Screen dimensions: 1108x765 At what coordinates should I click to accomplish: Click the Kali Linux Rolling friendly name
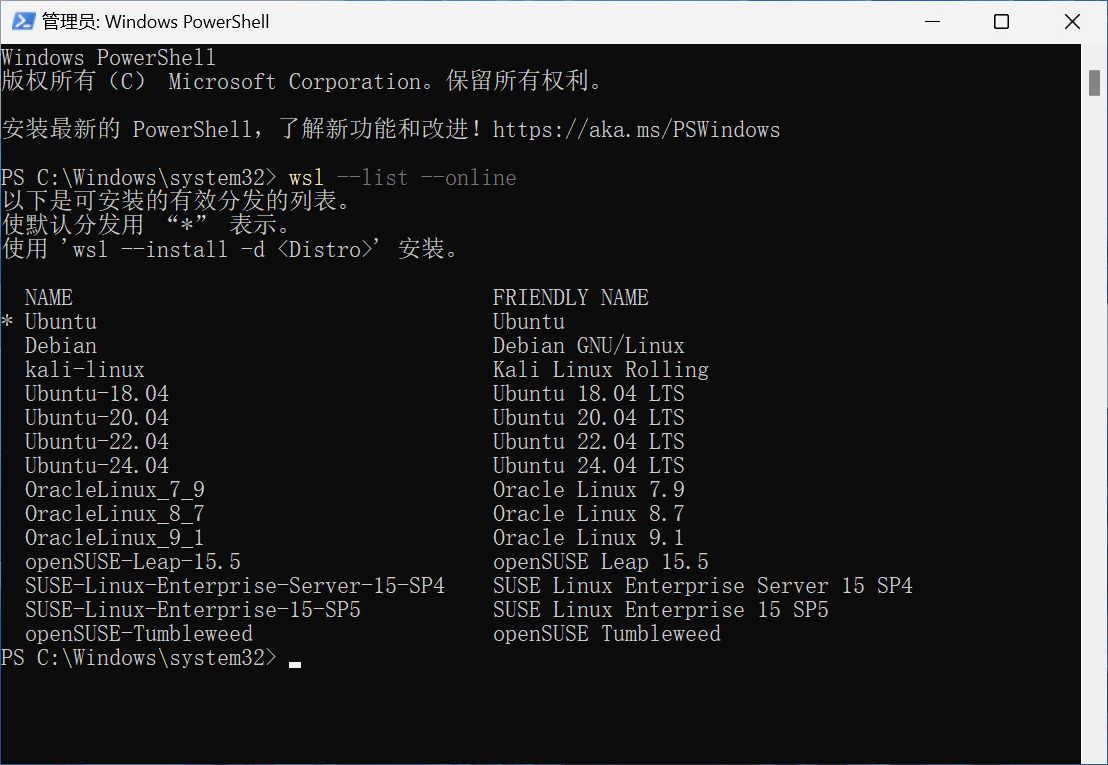[600, 370]
